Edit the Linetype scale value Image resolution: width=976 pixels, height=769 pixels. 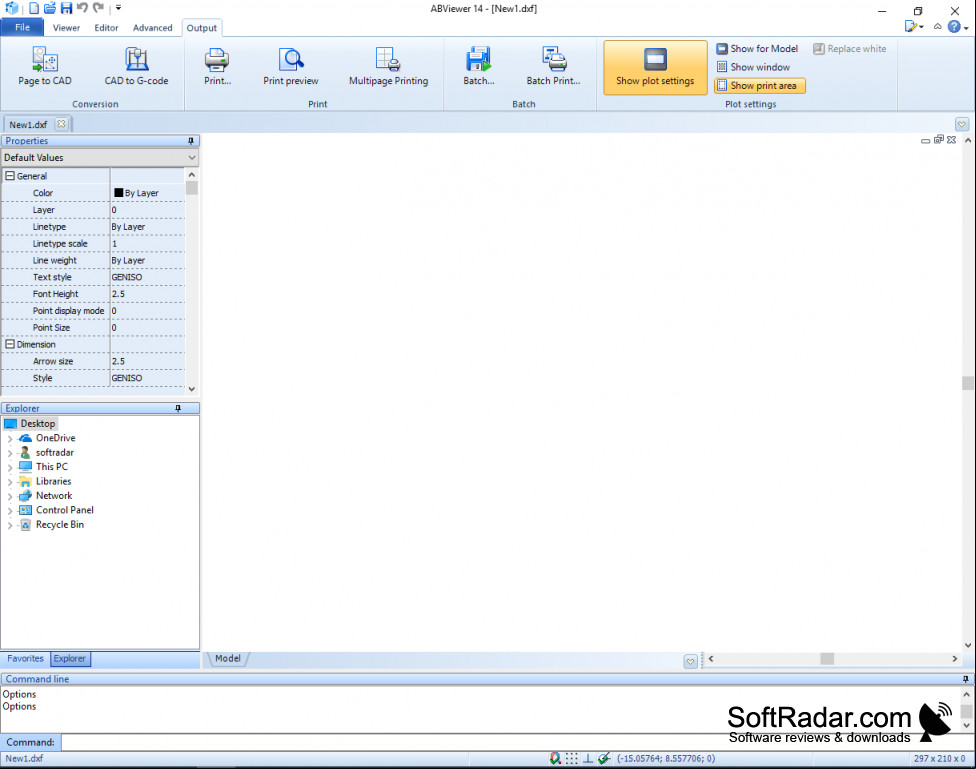(148, 243)
